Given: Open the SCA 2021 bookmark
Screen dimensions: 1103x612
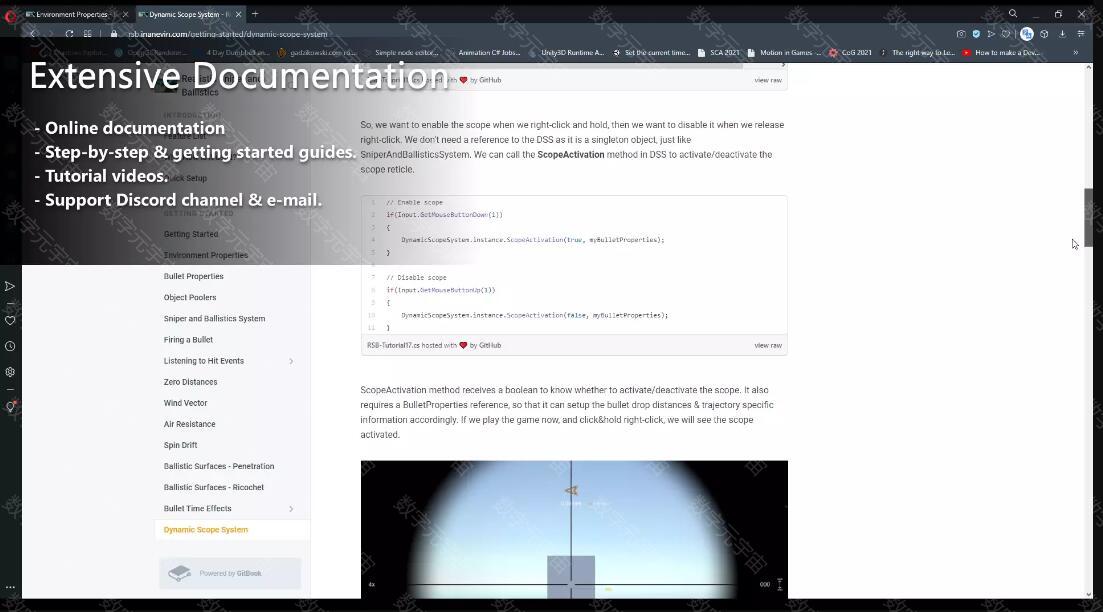Looking at the screenshot, I should pyautogui.click(x=718, y=53).
